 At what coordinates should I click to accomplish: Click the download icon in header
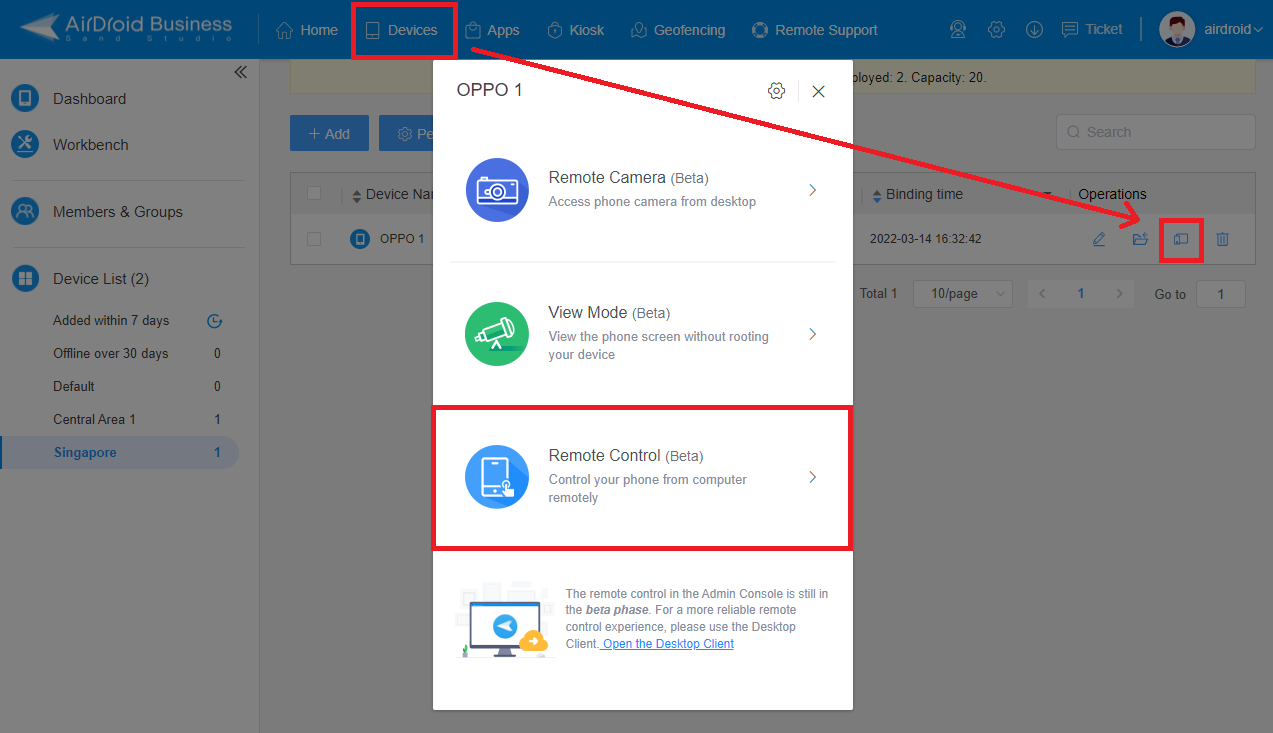[x=1034, y=30]
